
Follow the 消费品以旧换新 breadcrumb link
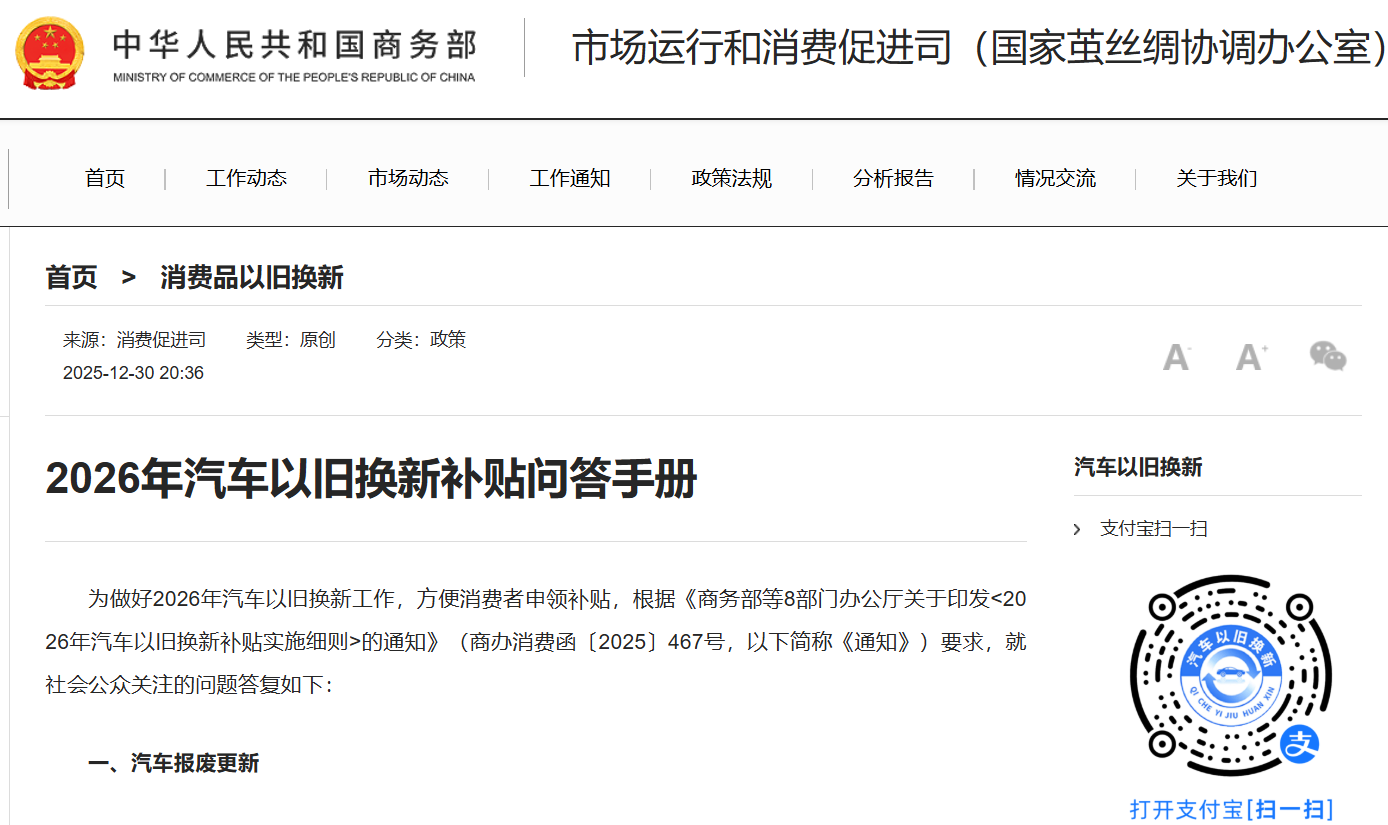coord(251,277)
